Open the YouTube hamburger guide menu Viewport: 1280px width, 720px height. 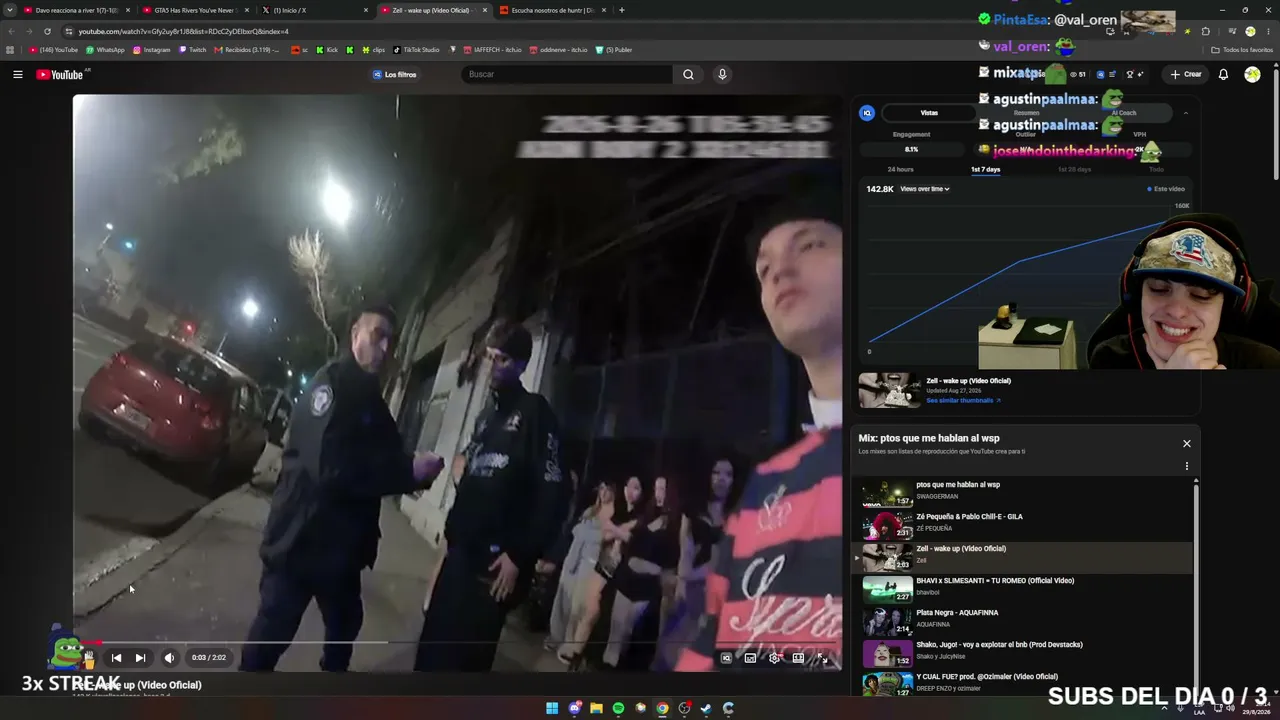coord(17,74)
